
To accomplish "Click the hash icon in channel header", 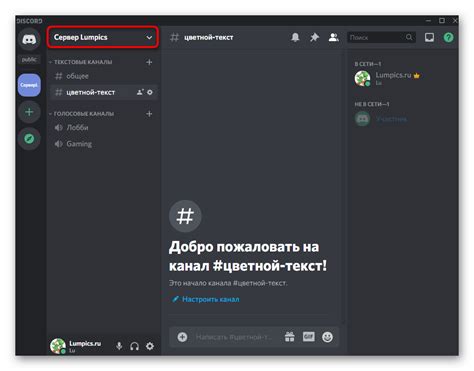I will (x=174, y=37).
